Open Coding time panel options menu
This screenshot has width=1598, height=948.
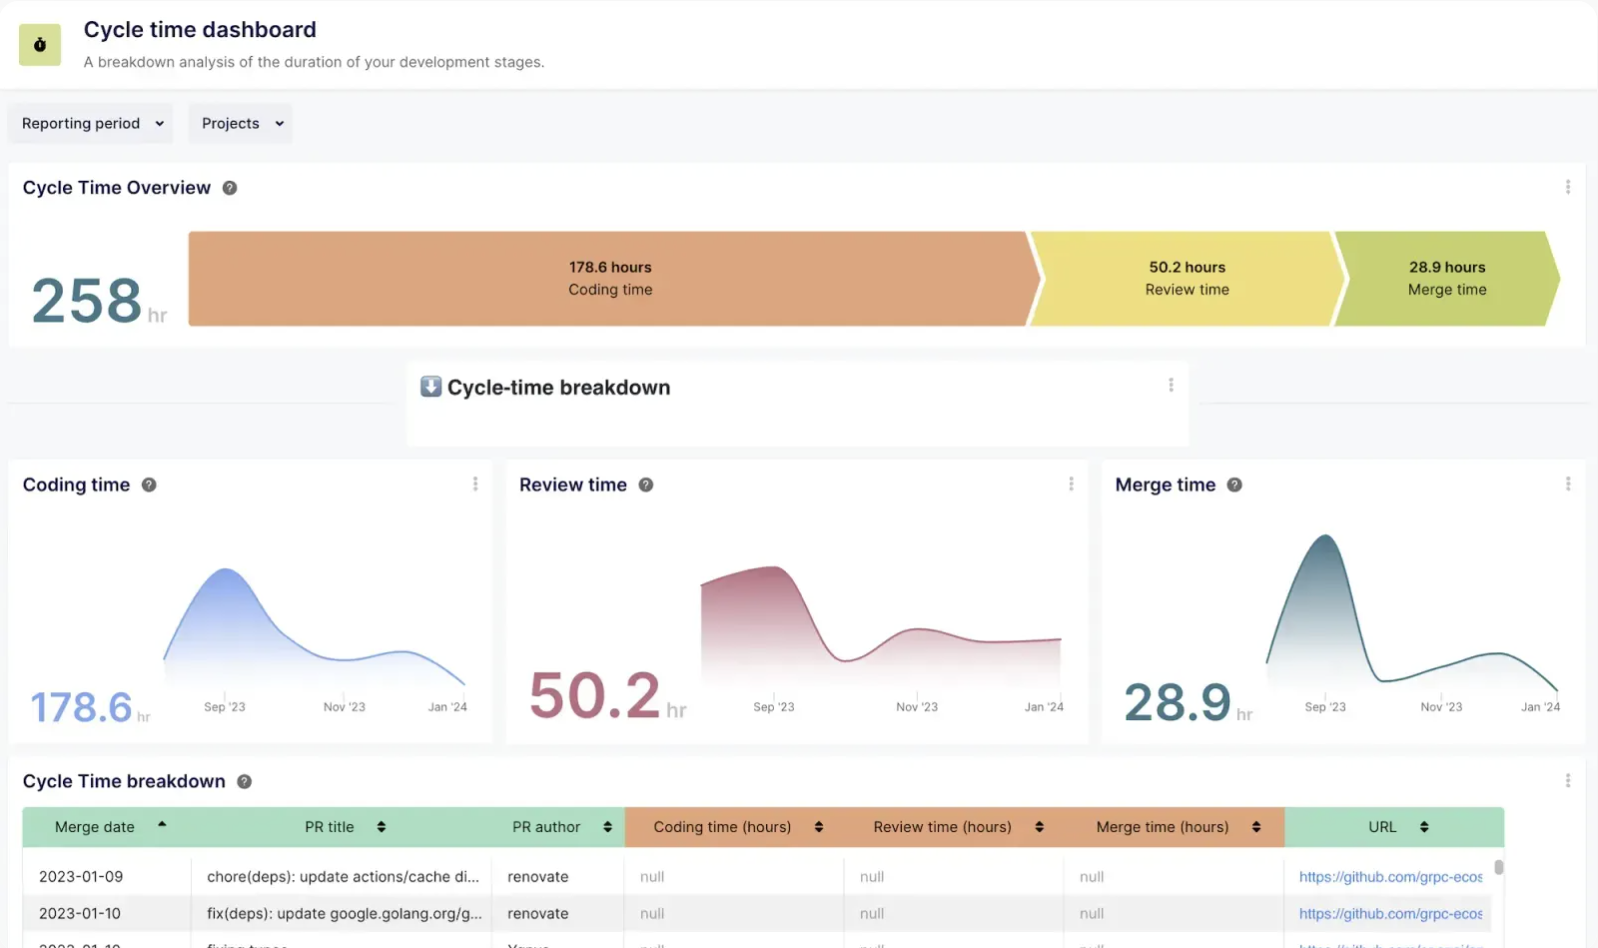click(x=475, y=484)
